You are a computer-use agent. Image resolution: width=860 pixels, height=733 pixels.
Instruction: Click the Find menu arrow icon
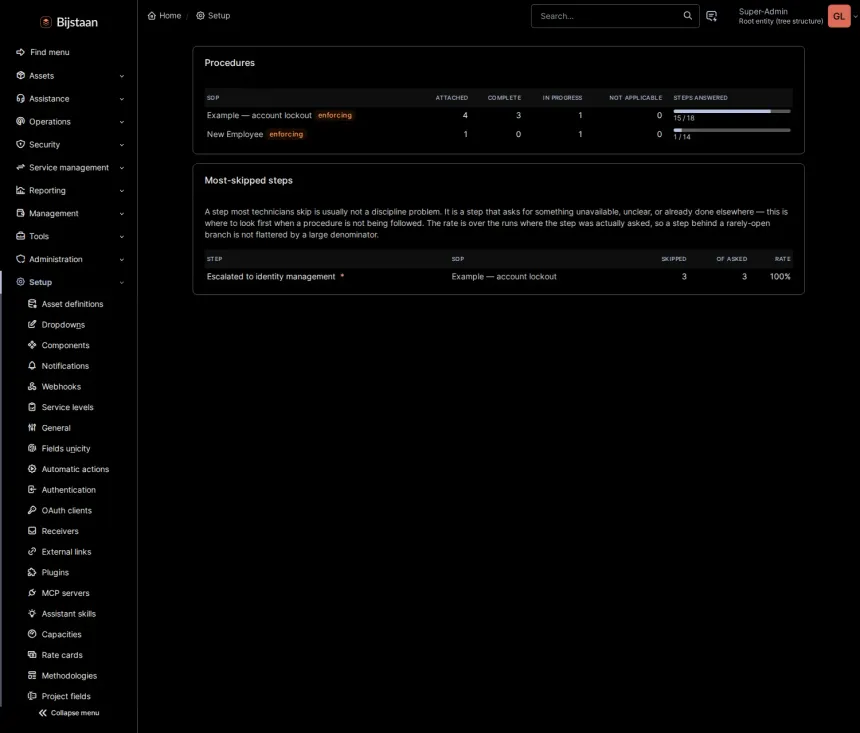[x=20, y=52]
